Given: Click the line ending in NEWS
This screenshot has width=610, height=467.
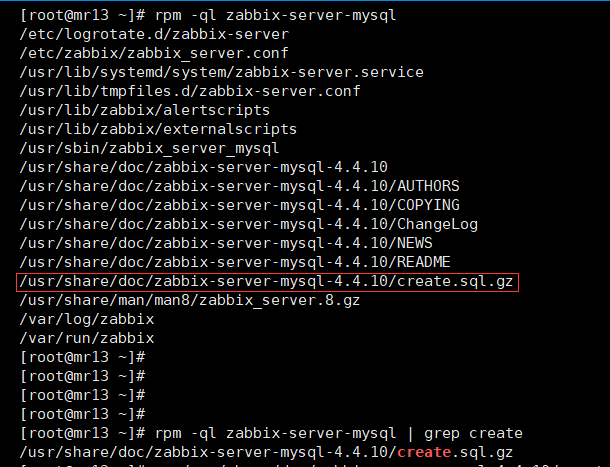Looking at the screenshot, I should 226,244.
